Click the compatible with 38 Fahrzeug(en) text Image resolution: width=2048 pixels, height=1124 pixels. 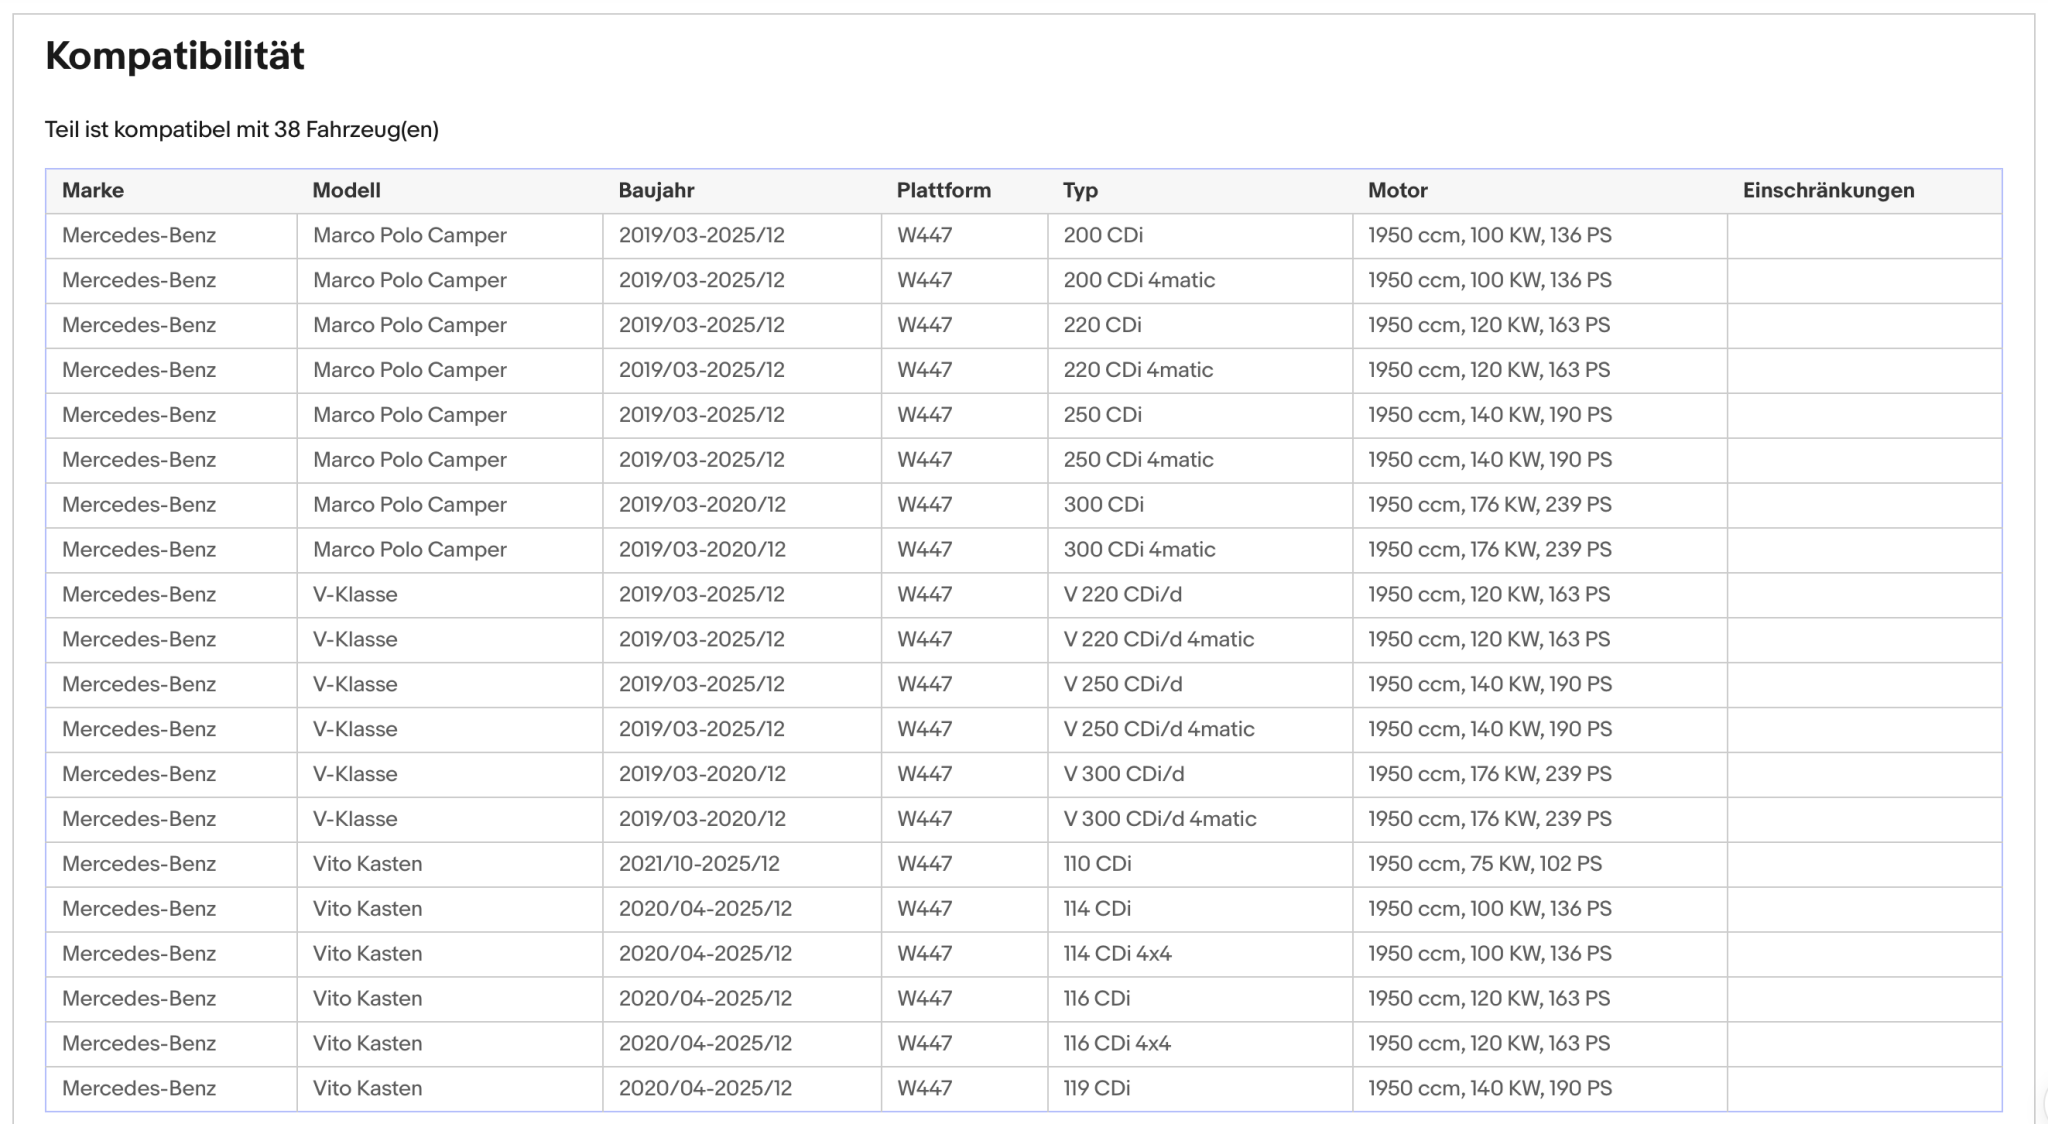tap(242, 129)
